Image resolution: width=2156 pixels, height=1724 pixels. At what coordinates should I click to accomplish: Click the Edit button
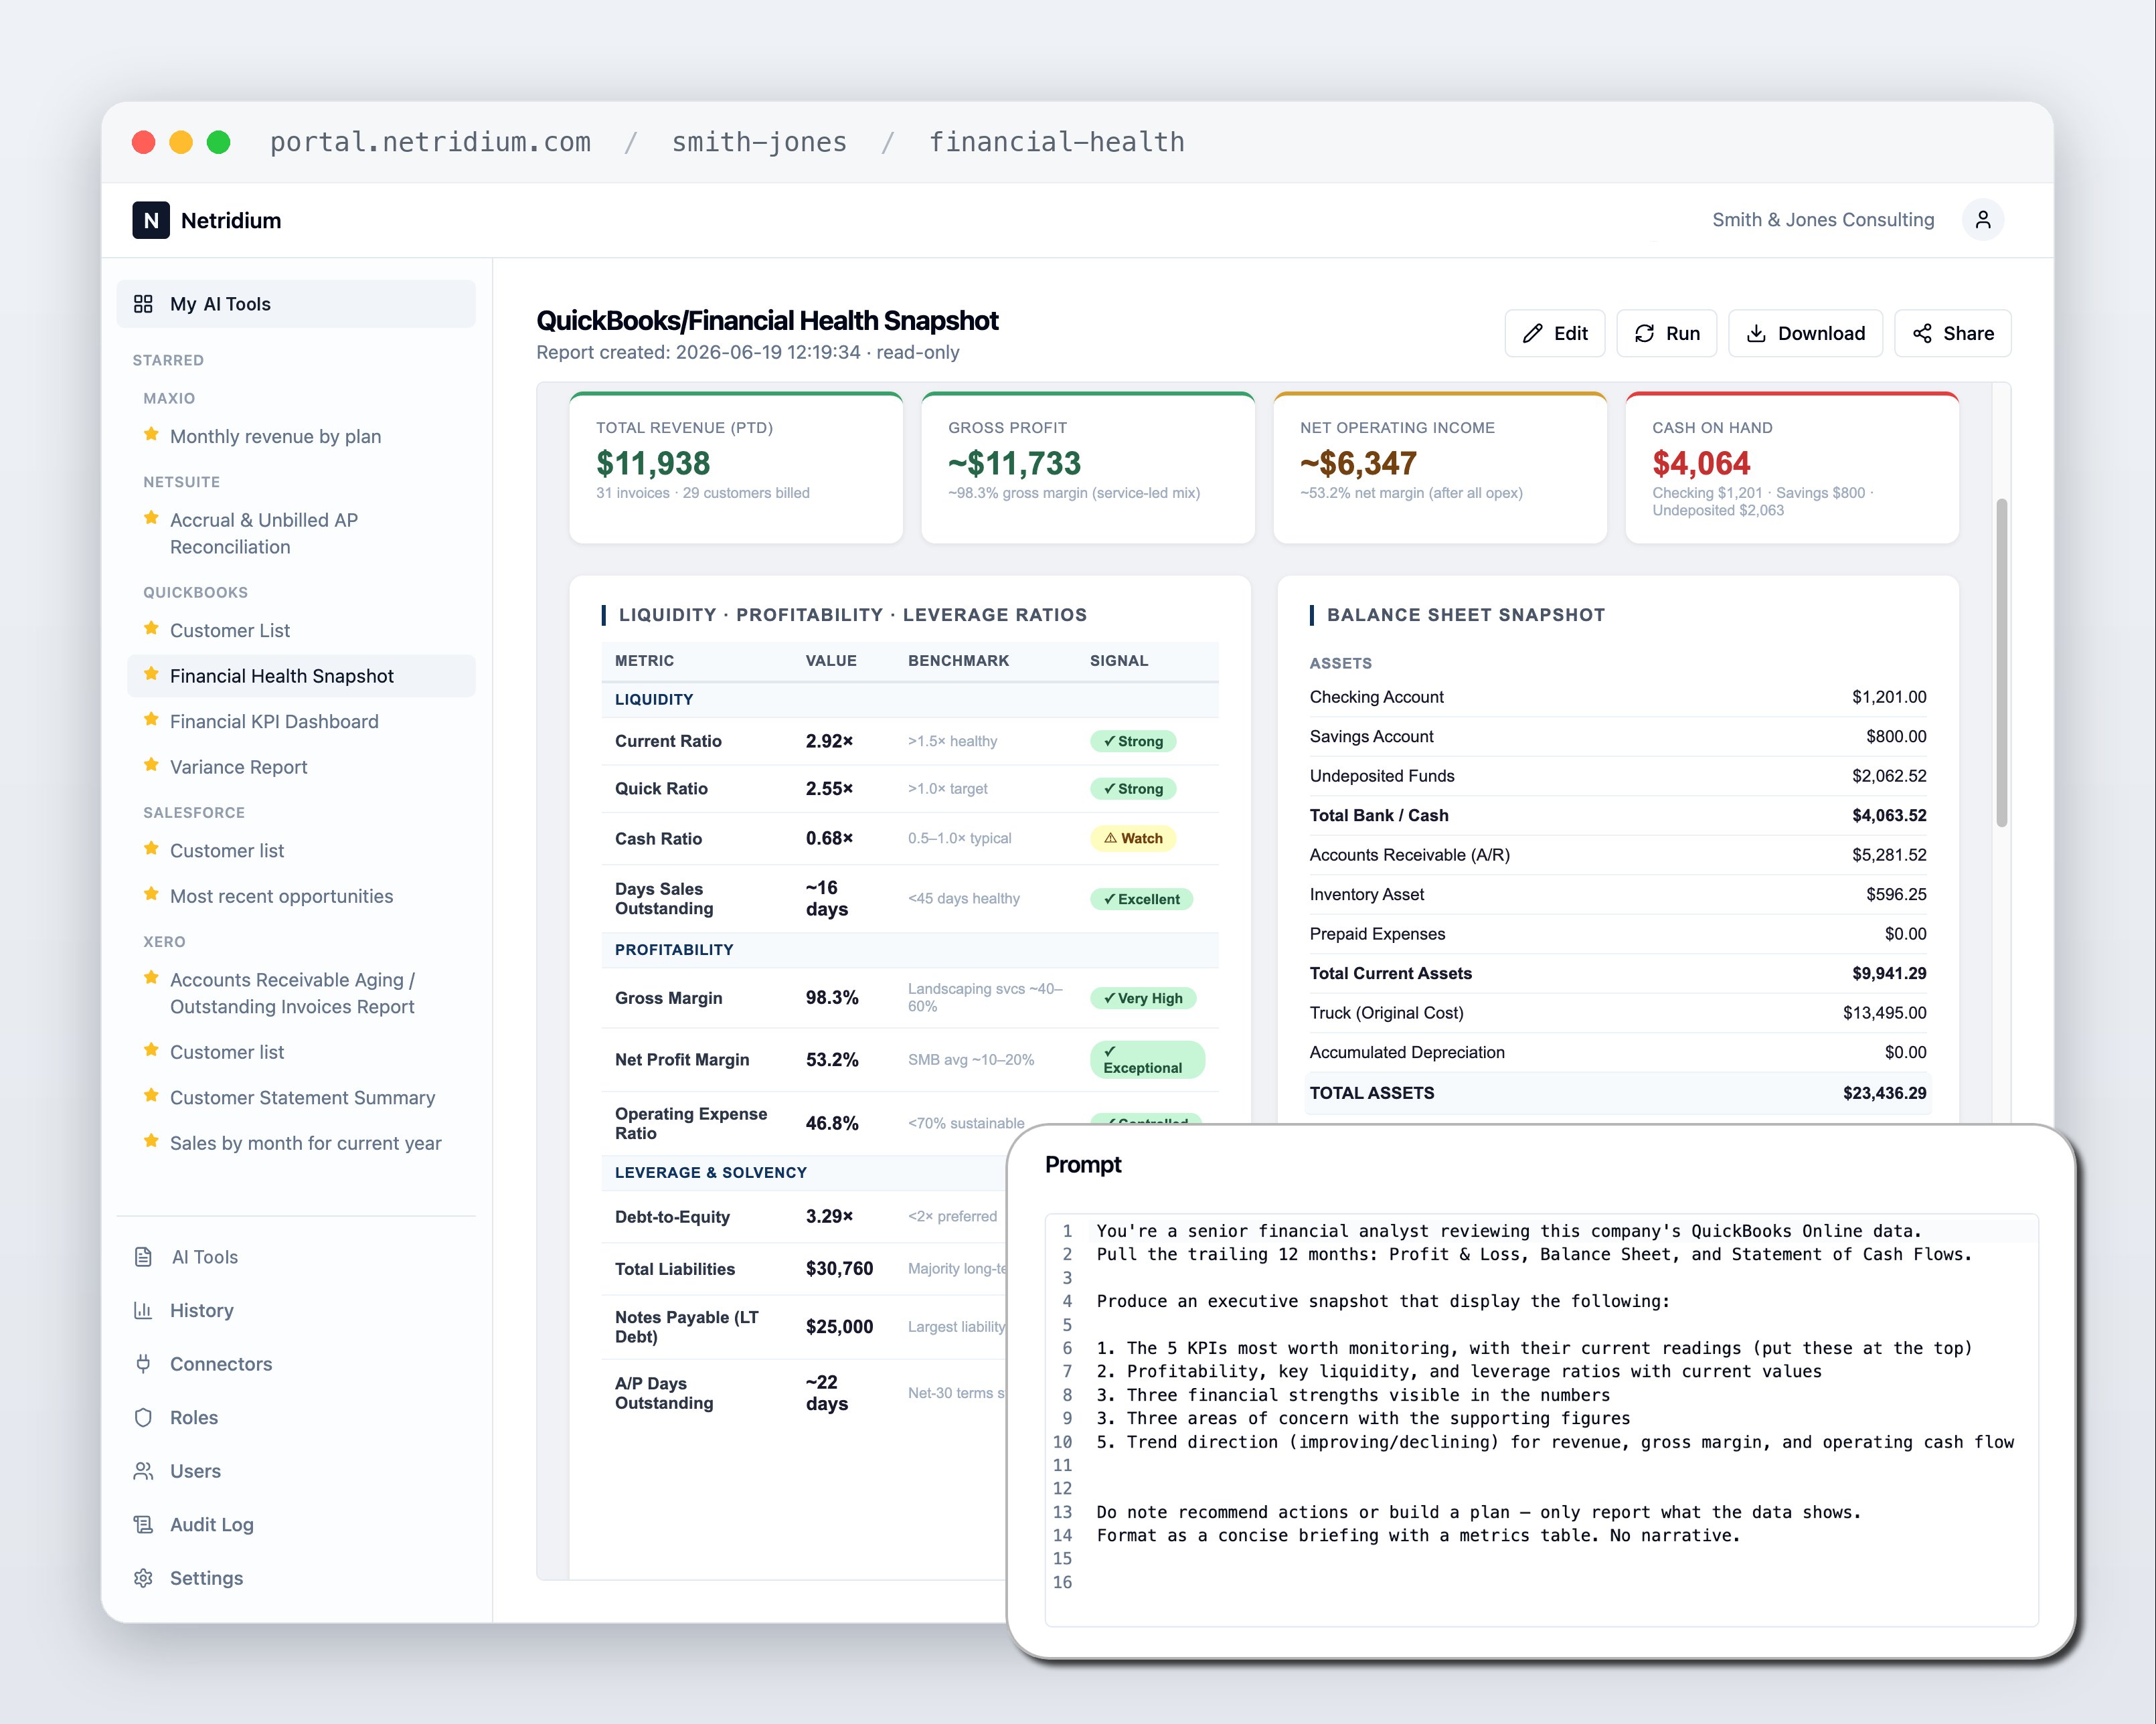pyautogui.click(x=1554, y=333)
